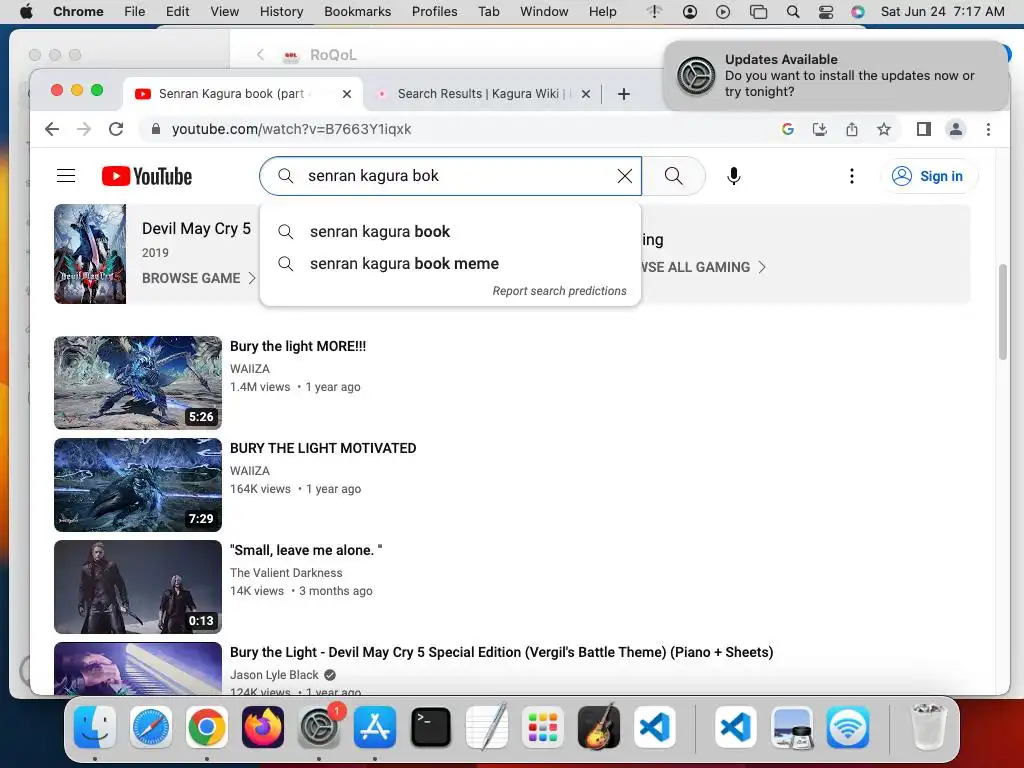
Task: Open the BURY THE LIGHT MOTIVATED title
Action: pyautogui.click(x=323, y=448)
